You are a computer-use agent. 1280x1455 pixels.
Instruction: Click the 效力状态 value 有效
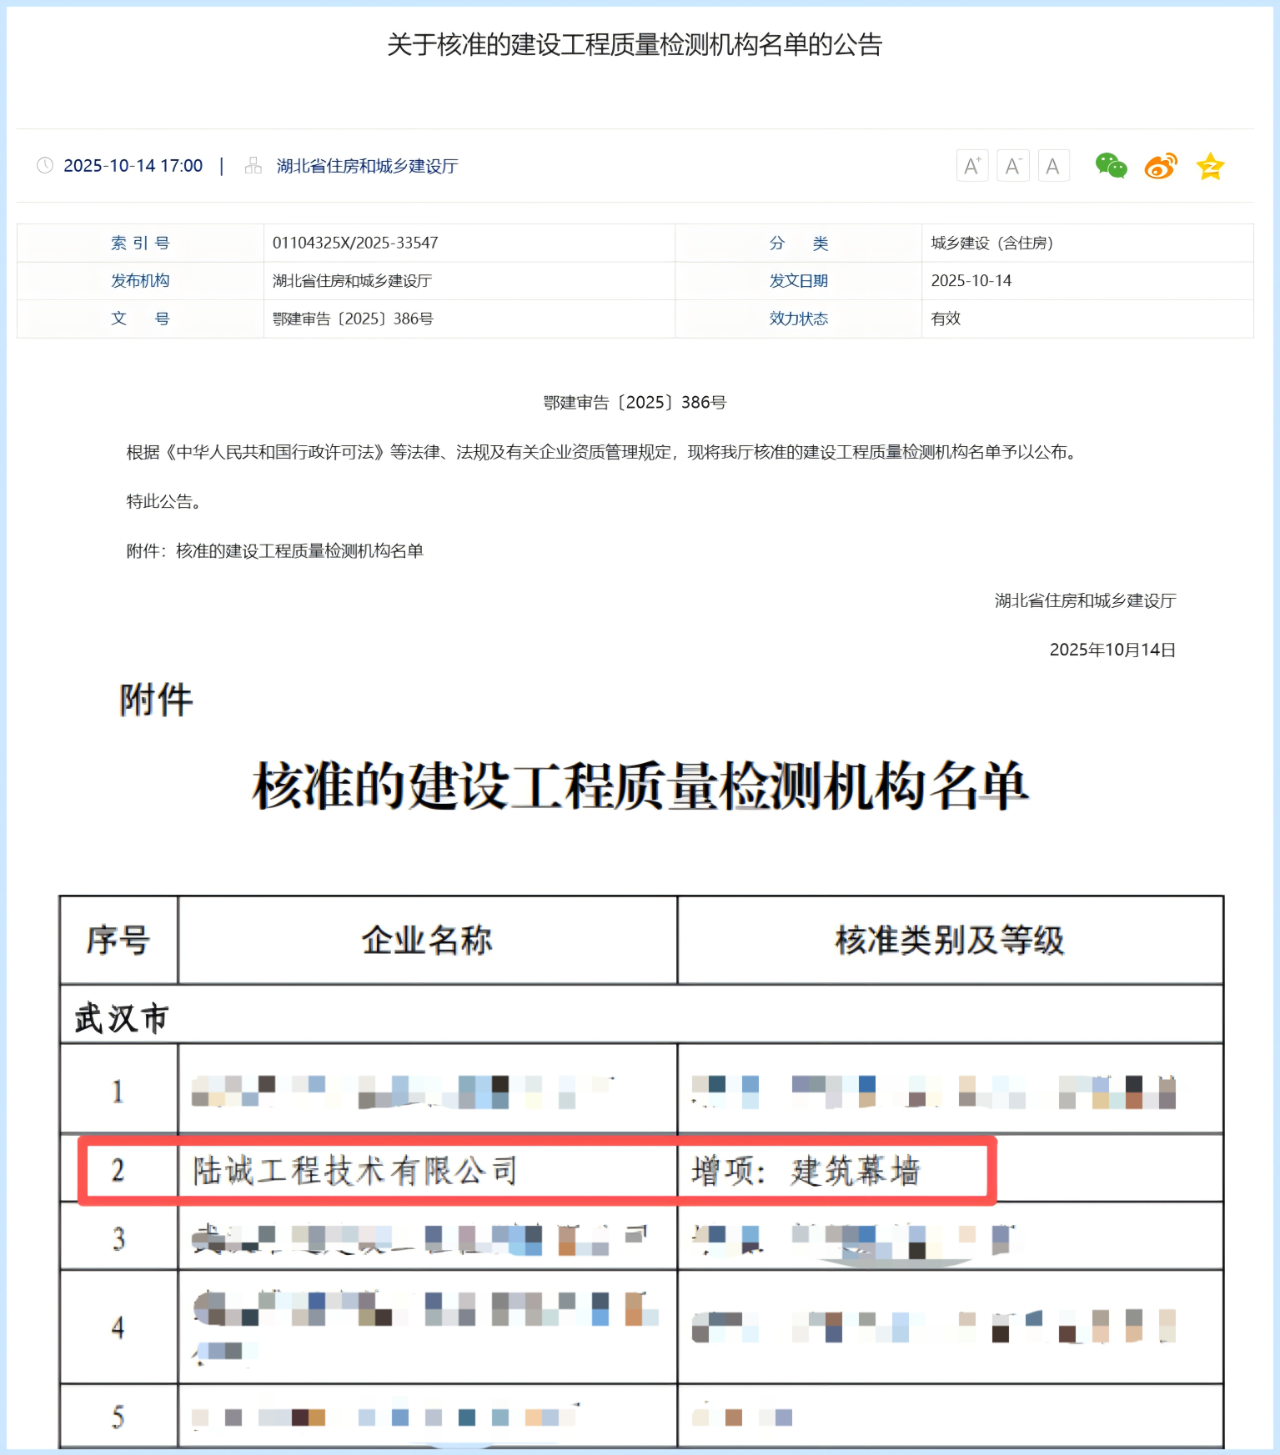tap(945, 319)
